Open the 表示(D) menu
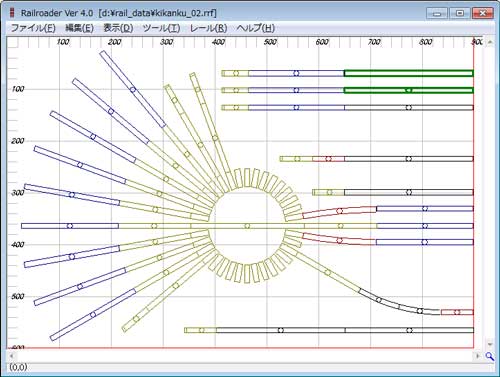Screen dimensions: 500x377 (x=118, y=28)
